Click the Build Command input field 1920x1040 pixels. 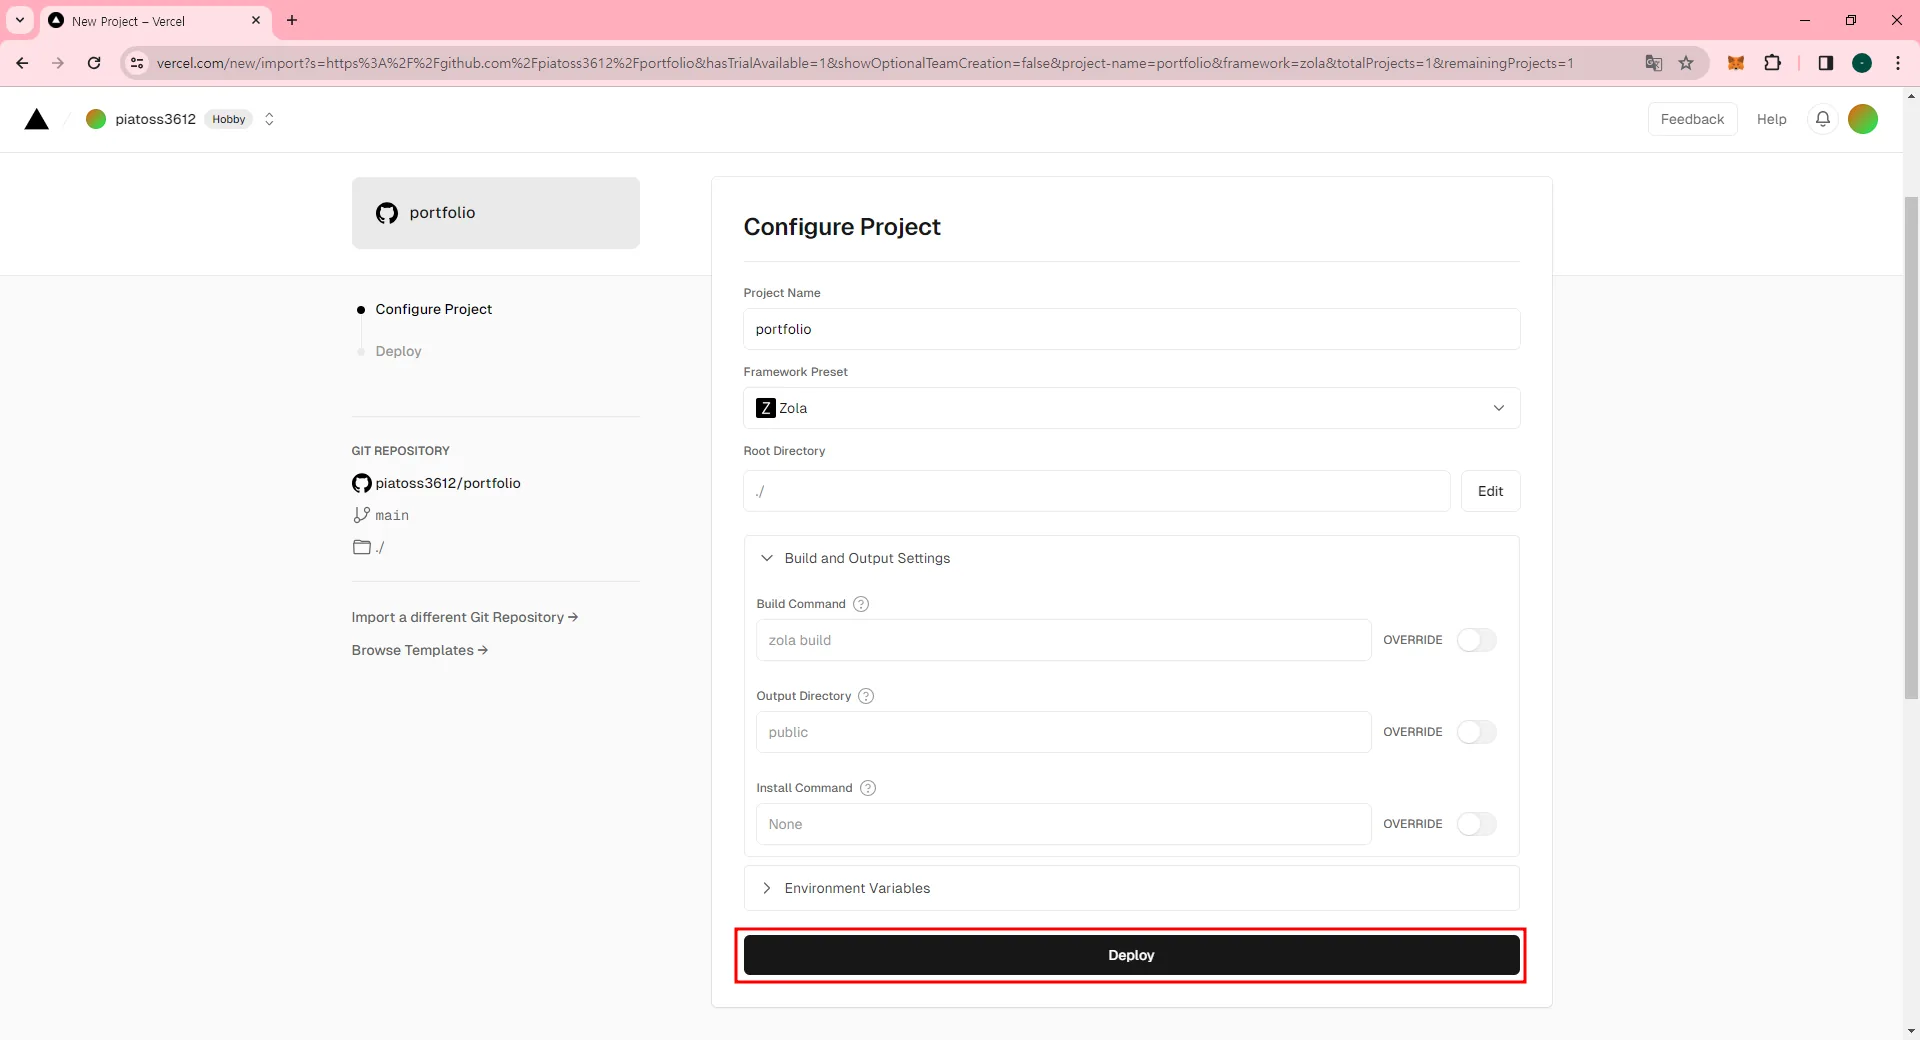[1063, 640]
